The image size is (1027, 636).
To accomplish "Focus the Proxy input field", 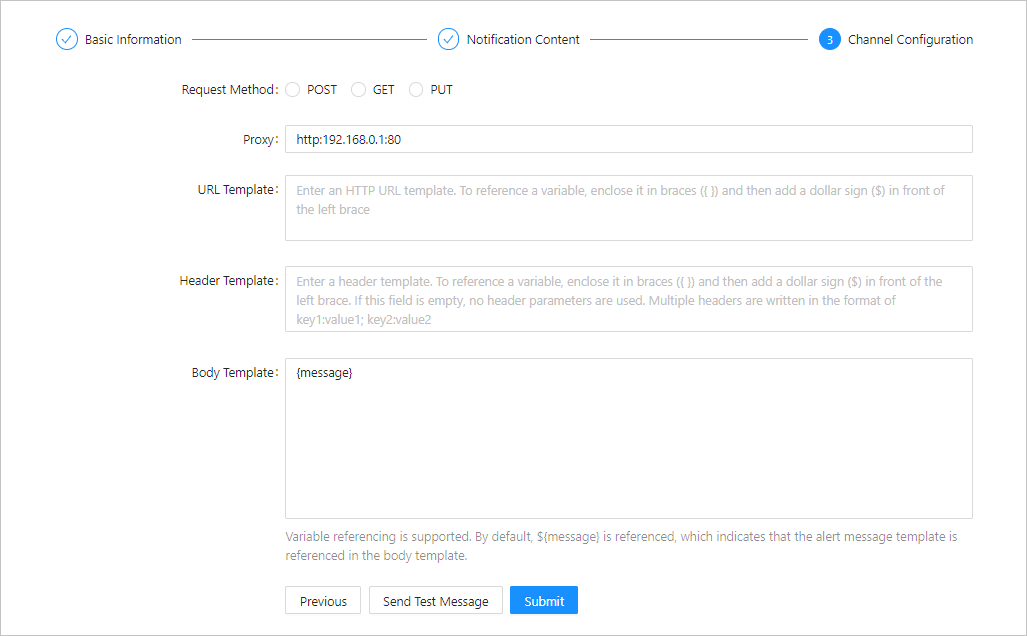I will click(629, 139).
